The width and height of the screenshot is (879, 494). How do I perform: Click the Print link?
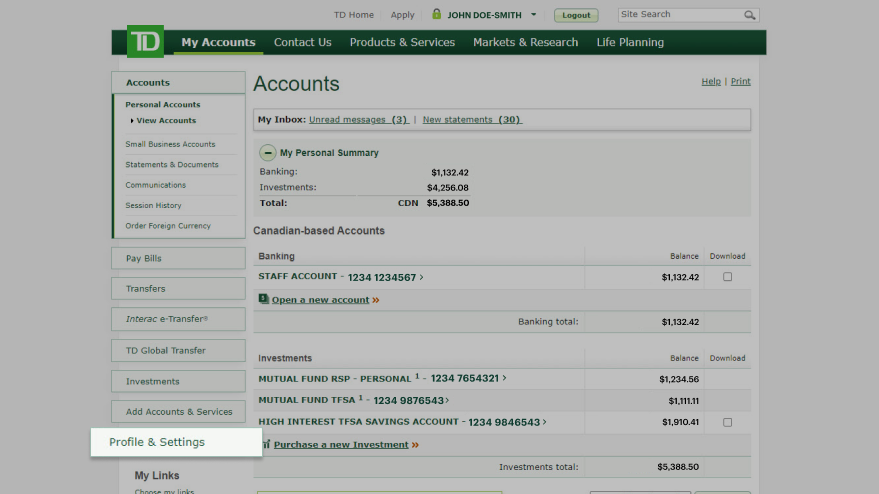[741, 81]
